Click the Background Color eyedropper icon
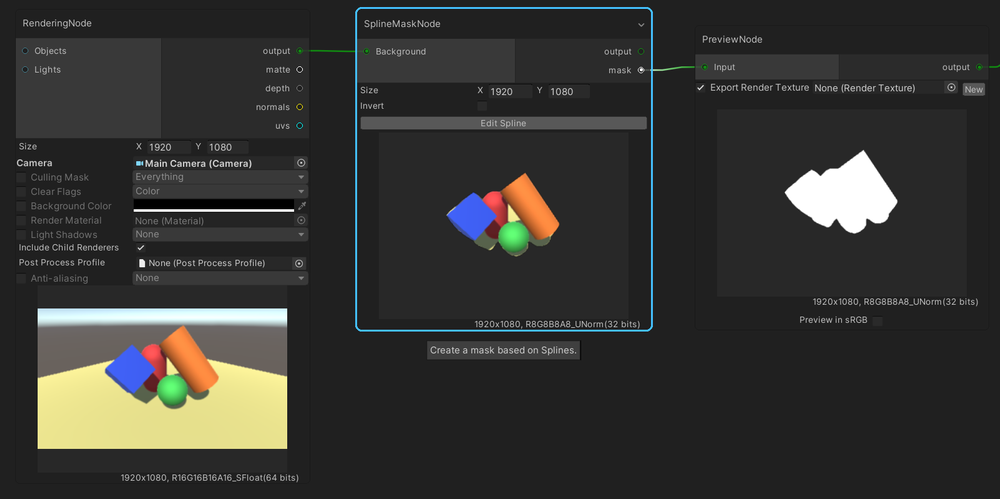 pos(301,205)
